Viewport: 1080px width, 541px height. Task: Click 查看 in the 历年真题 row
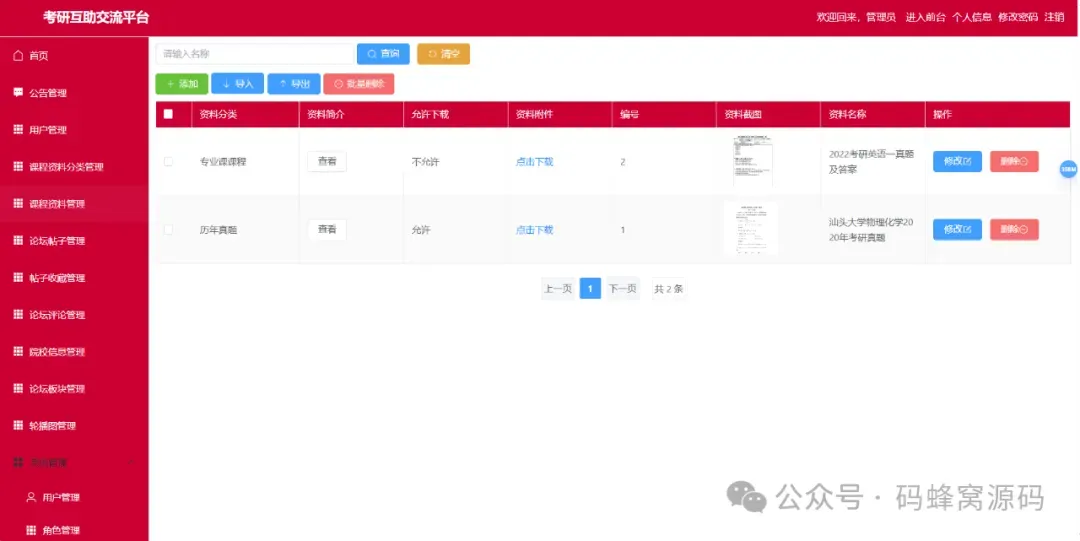click(x=327, y=229)
